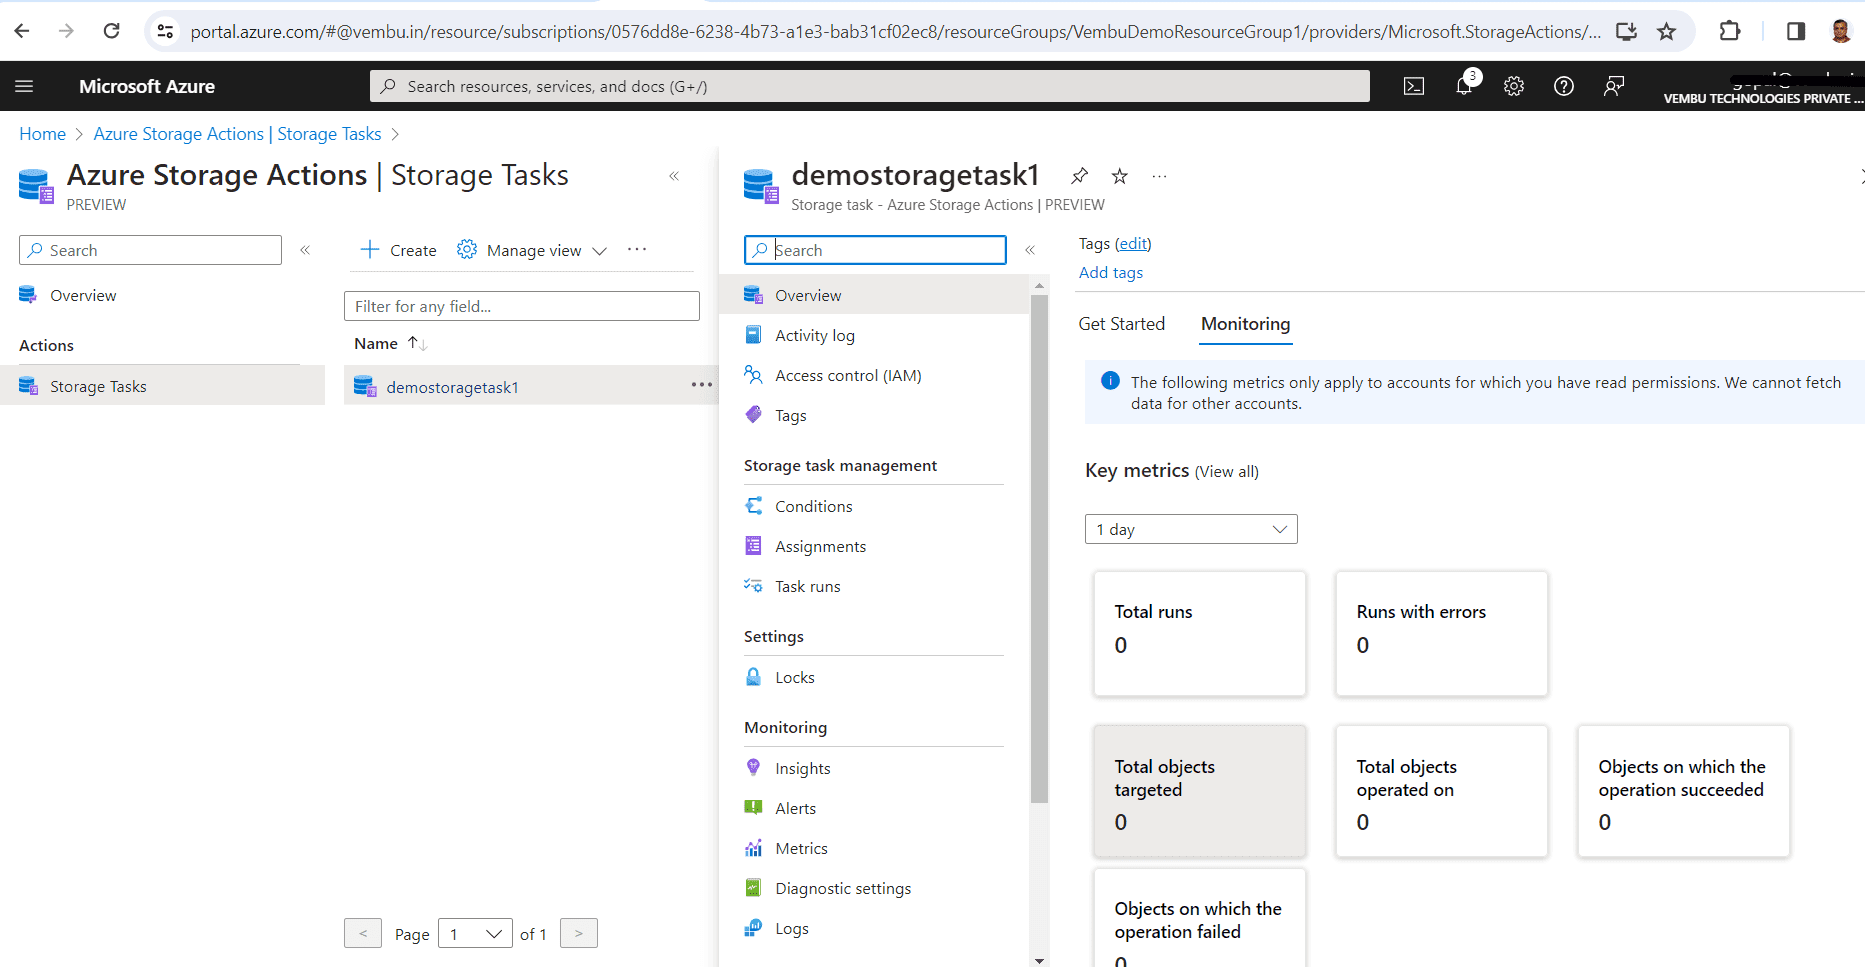Open the 1 day time range dropdown
Viewport: 1865px width, 967px height.
pos(1191,529)
